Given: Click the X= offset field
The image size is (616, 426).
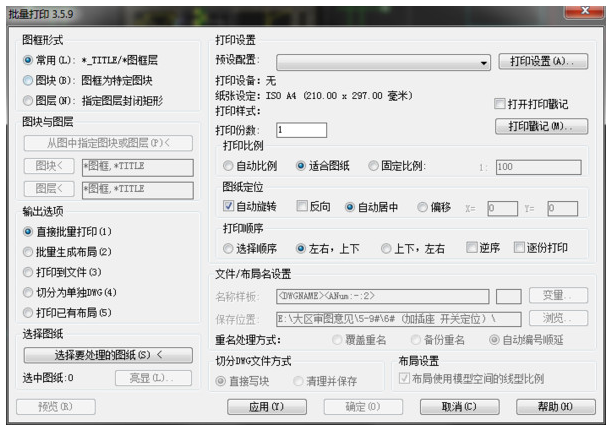Looking at the screenshot, I should coord(502,208).
